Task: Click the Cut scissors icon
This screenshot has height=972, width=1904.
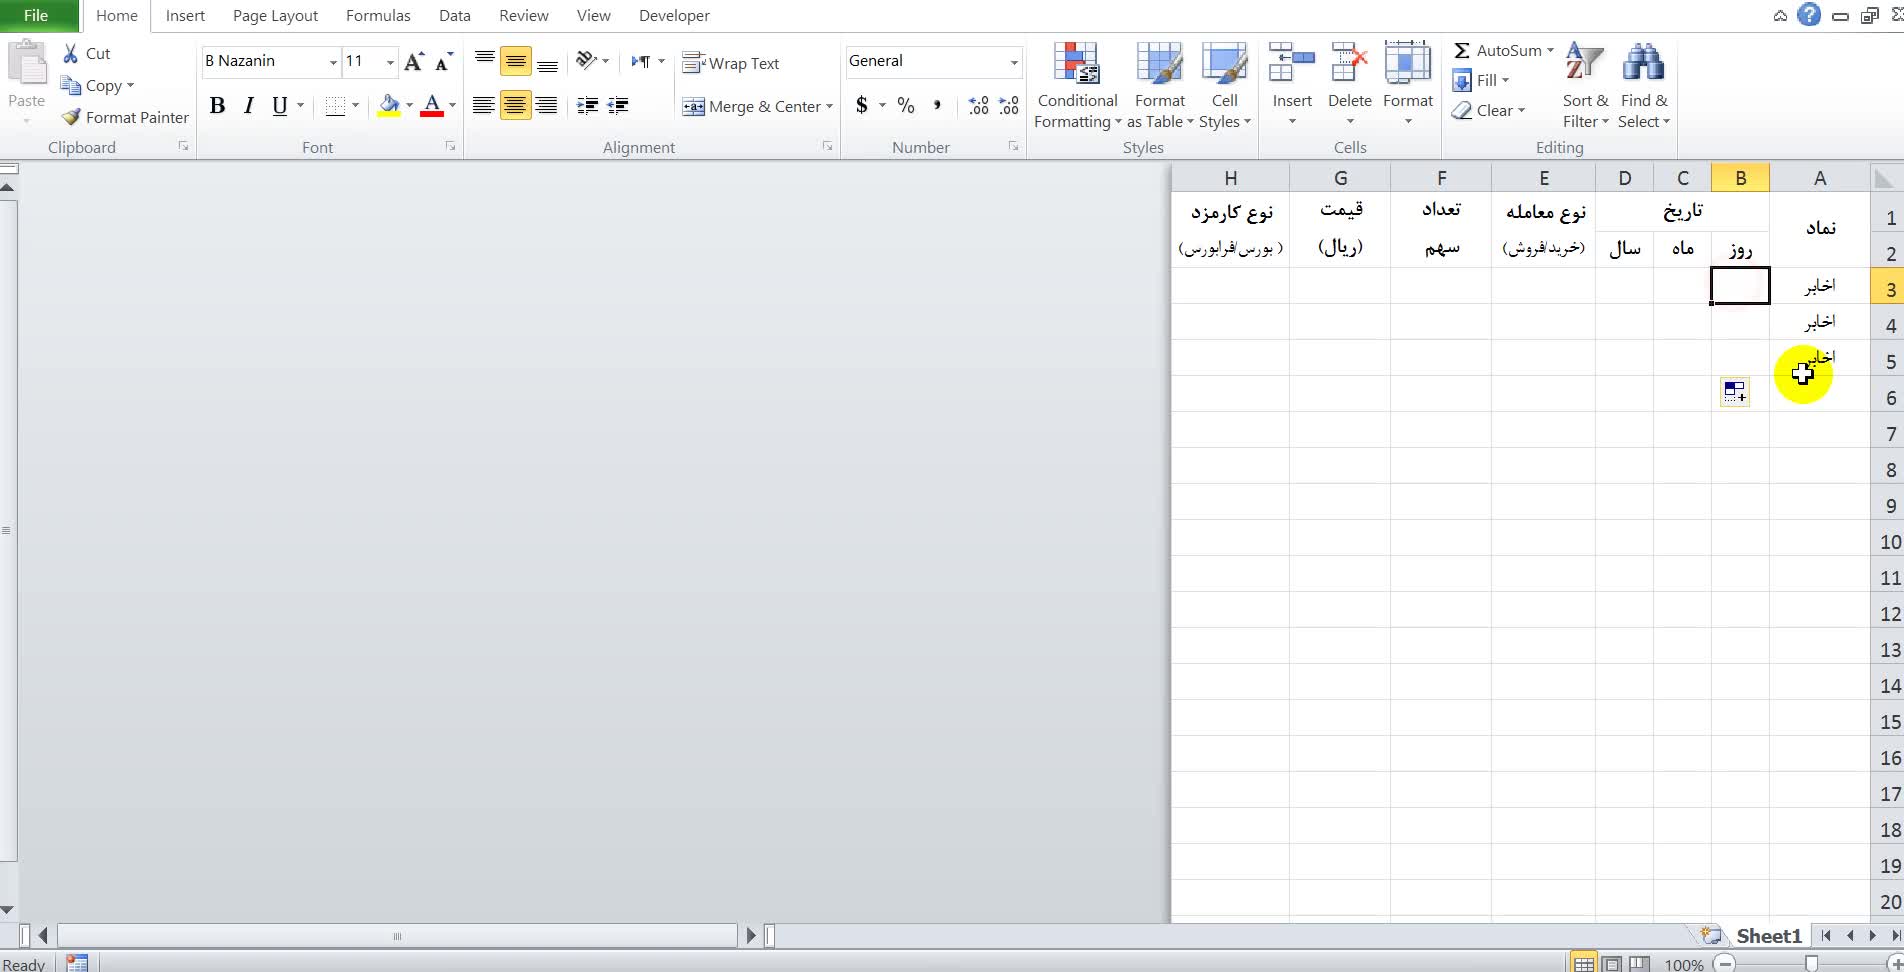Action: tap(71, 54)
